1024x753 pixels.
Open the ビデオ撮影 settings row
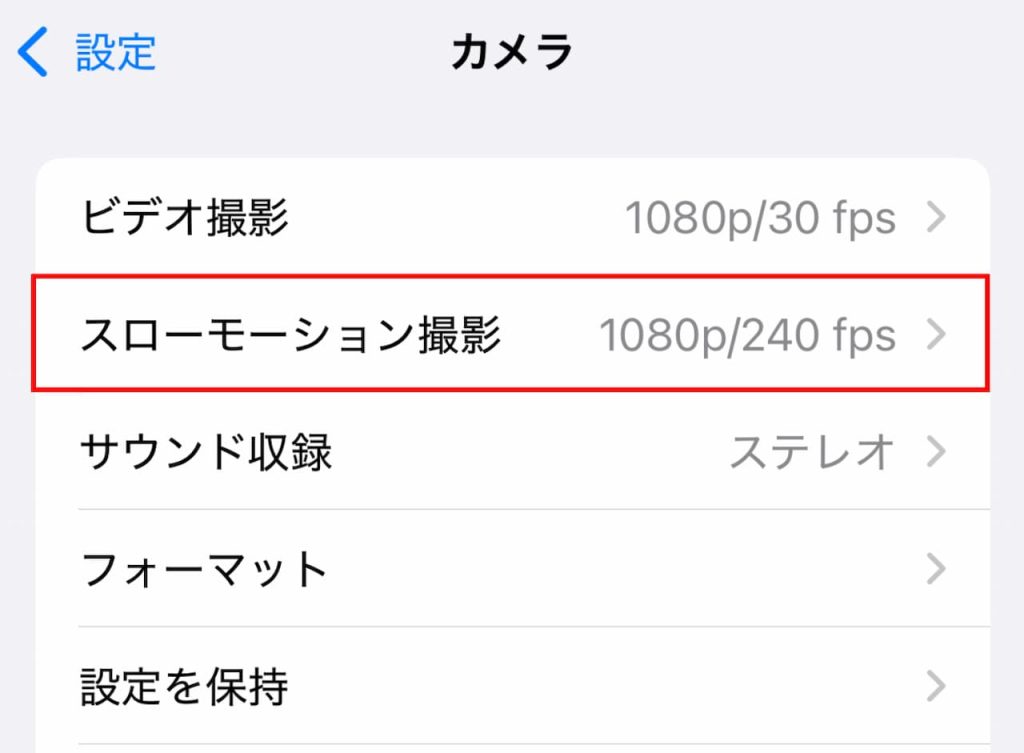tap(513, 217)
